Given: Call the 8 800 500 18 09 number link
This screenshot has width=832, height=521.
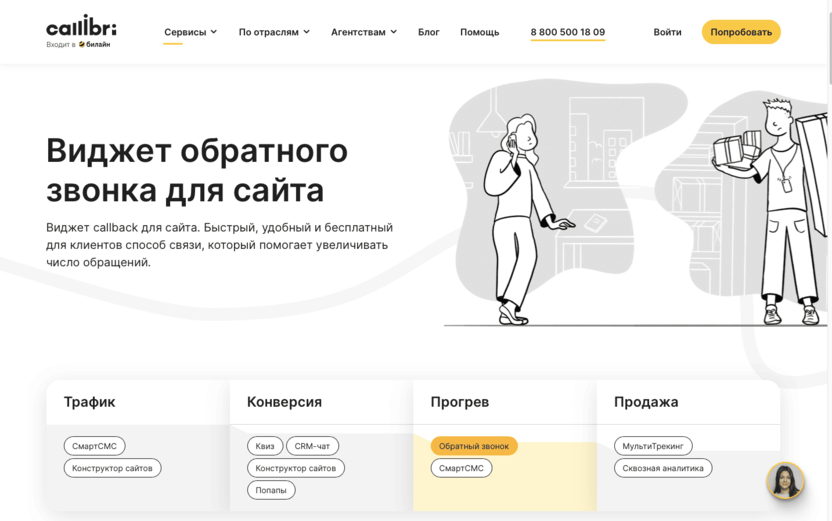Looking at the screenshot, I should click(568, 32).
